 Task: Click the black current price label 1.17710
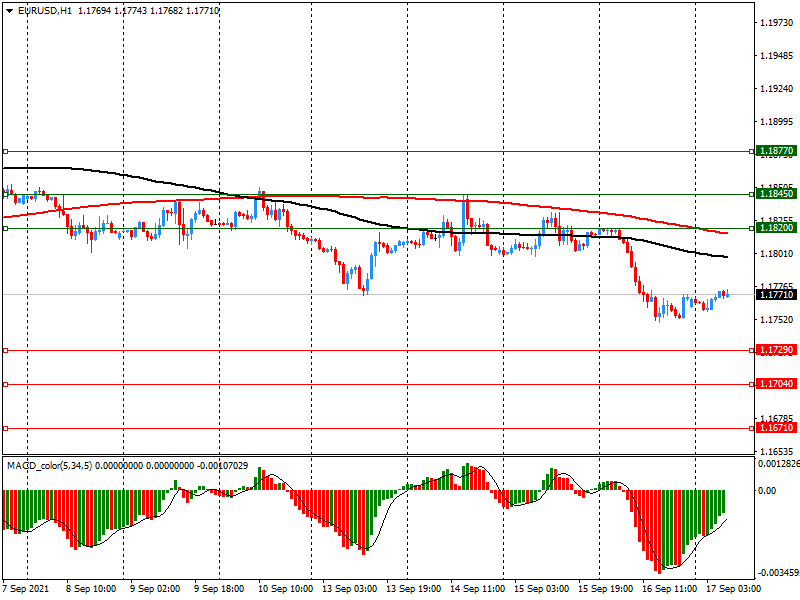point(777,294)
